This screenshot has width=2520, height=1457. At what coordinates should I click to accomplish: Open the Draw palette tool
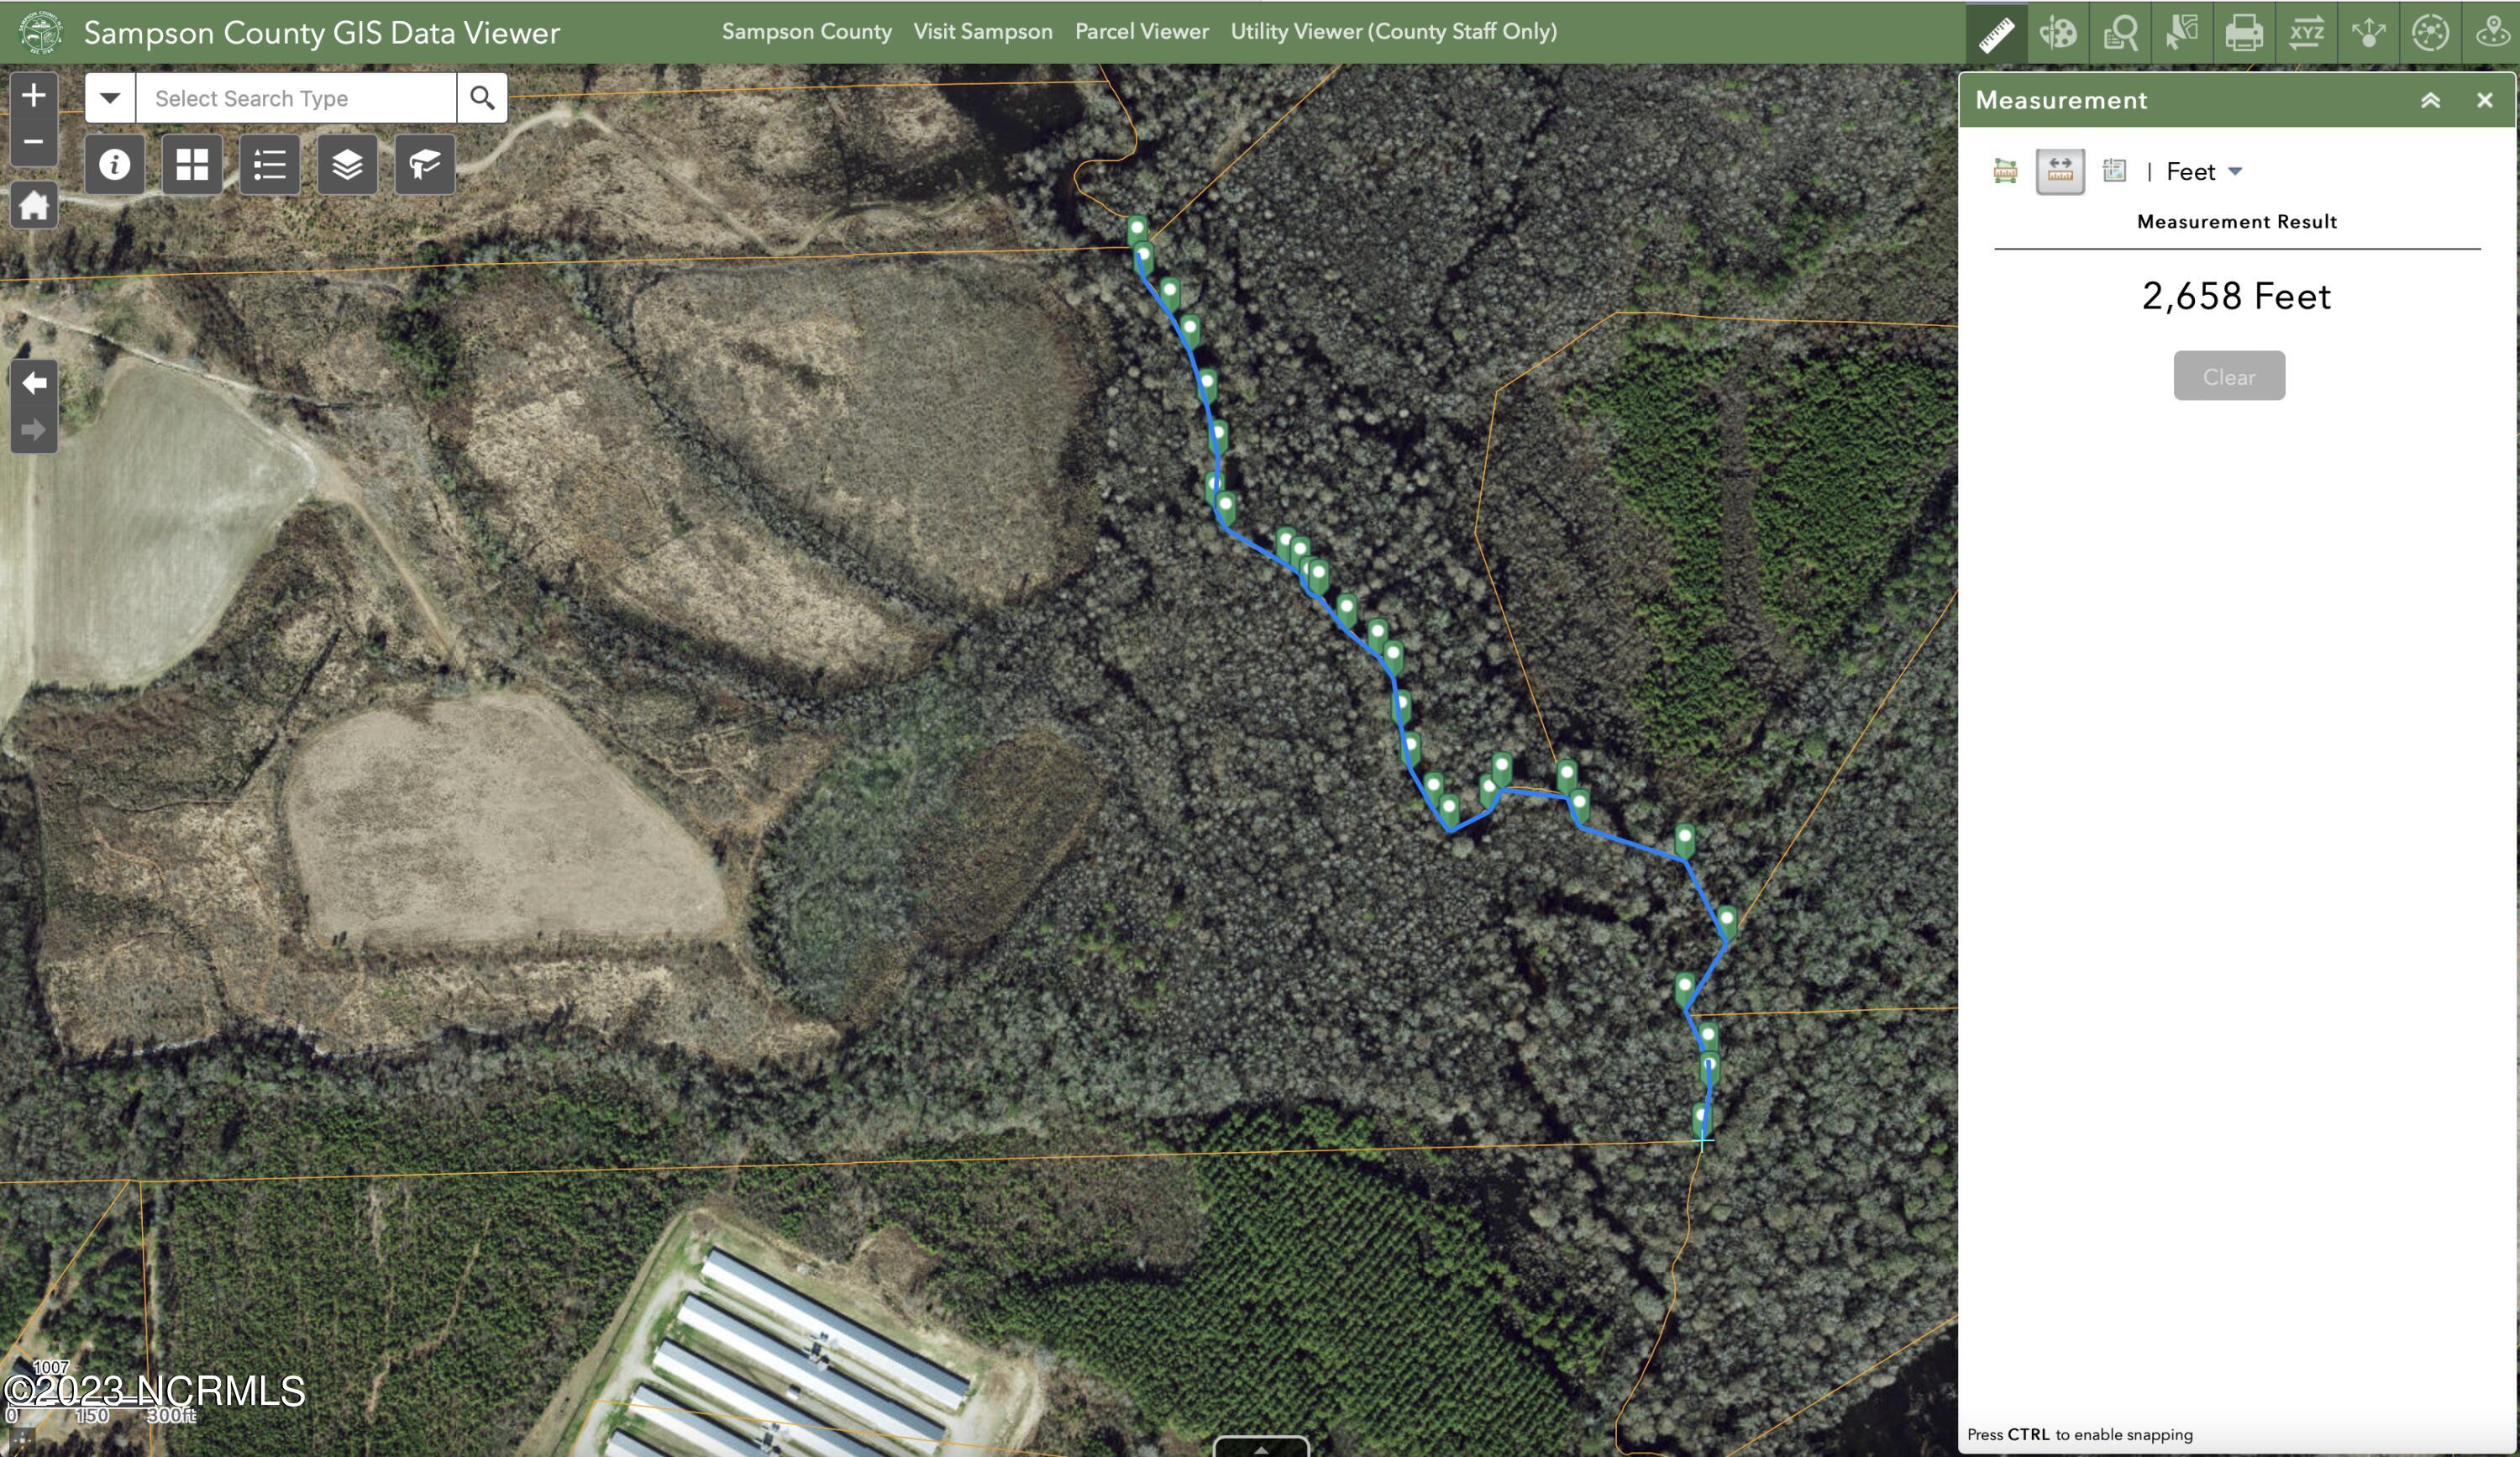coord(2058,33)
